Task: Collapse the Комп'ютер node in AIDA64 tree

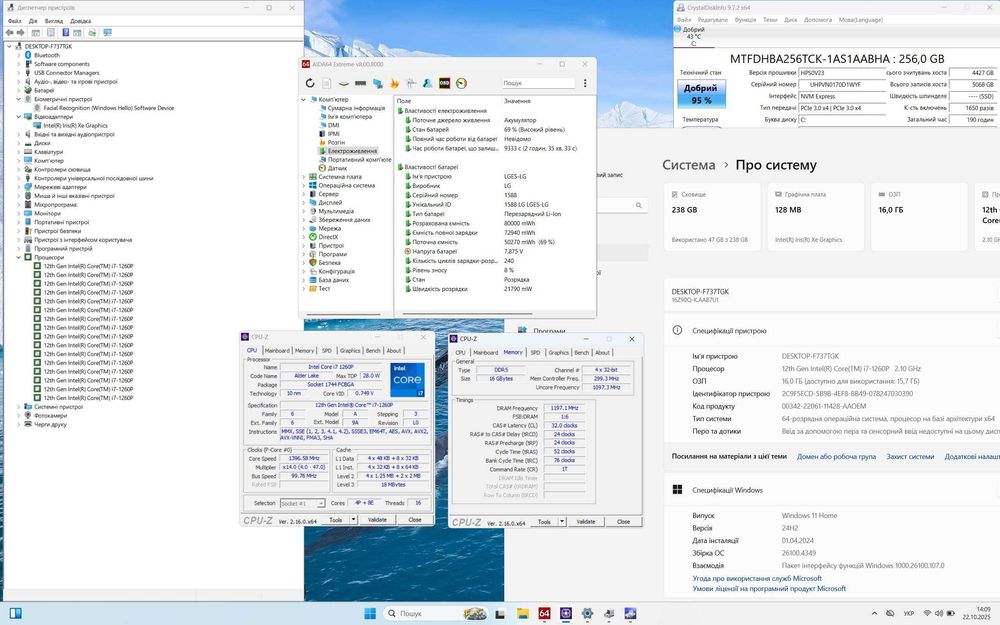Action: (304, 99)
